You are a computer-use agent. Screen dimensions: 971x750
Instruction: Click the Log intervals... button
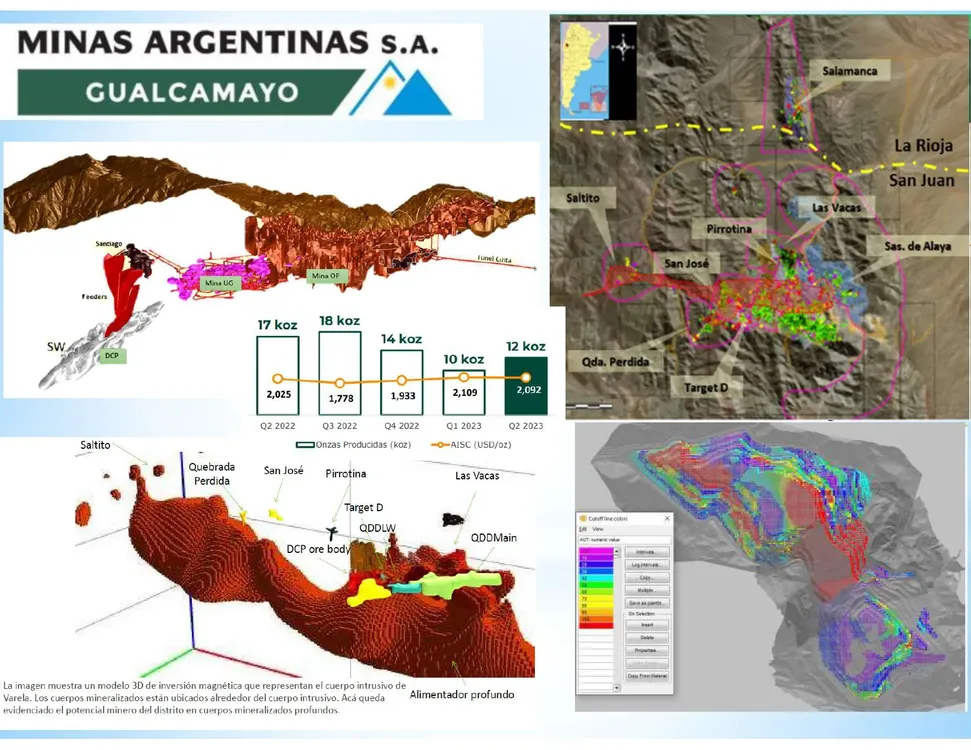tap(646, 564)
